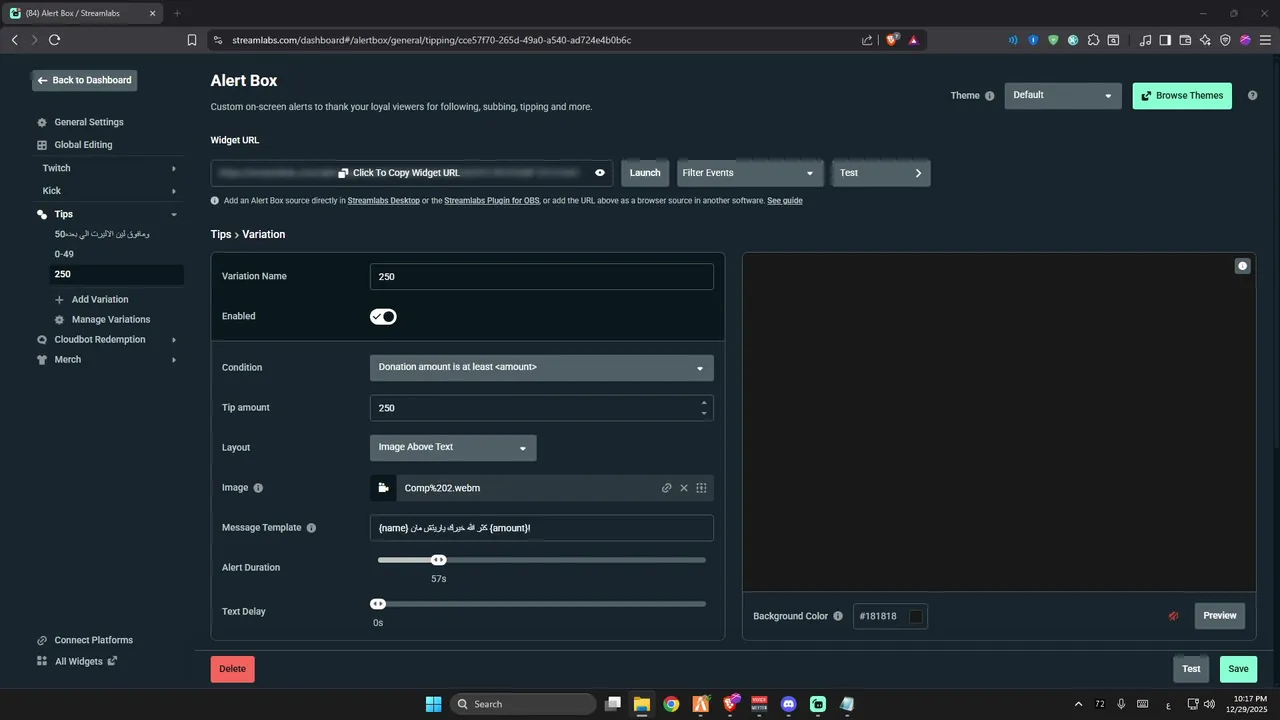
Task: Click the info icon next to Image label
Action: point(258,488)
